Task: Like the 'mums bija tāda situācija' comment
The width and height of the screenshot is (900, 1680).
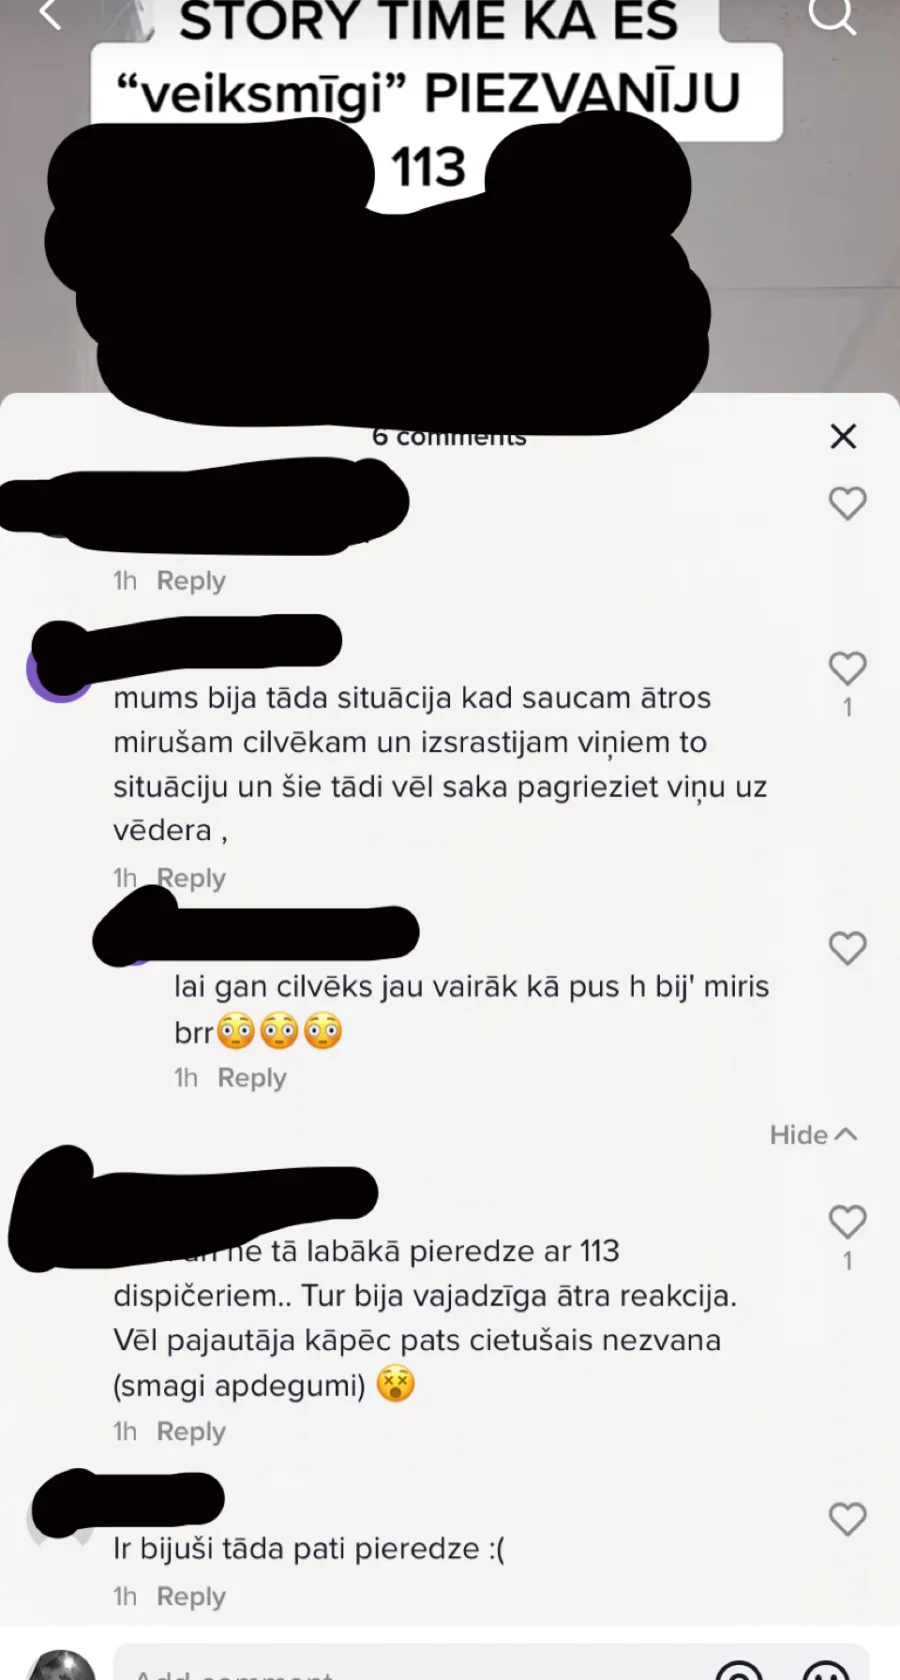Action: point(847,668)
